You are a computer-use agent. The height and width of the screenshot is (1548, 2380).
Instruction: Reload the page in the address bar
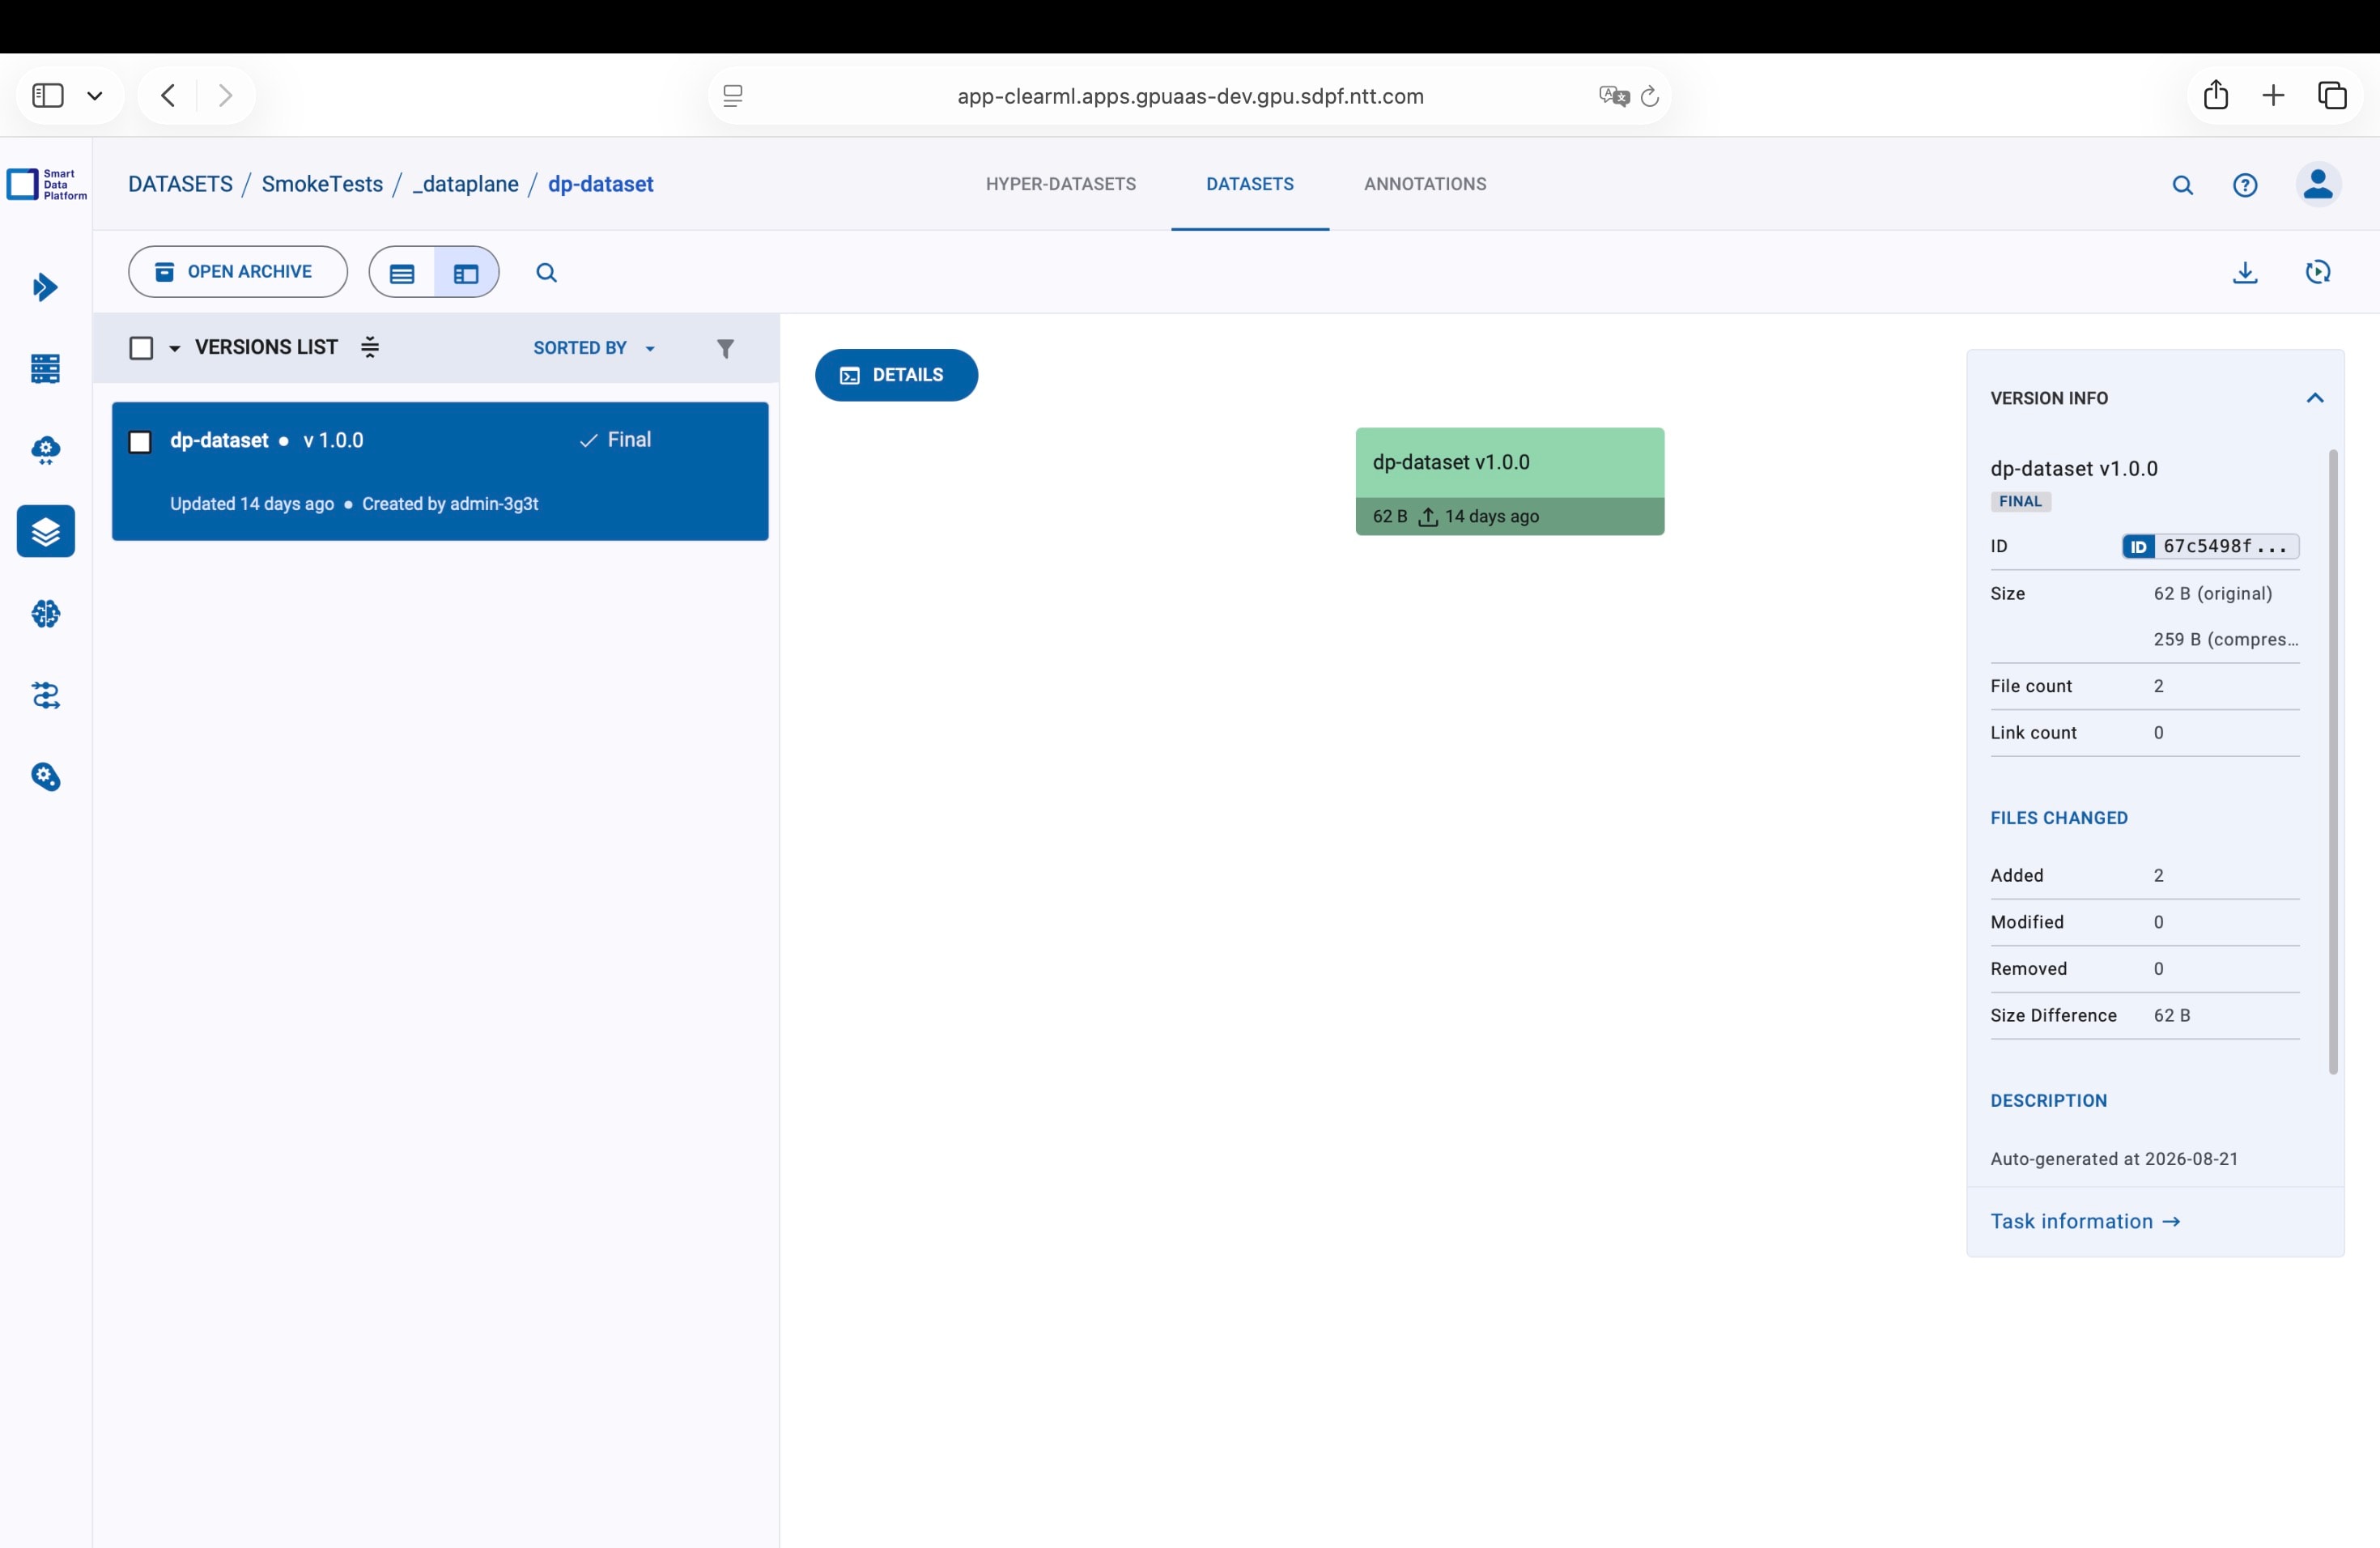pos(1650,96)
